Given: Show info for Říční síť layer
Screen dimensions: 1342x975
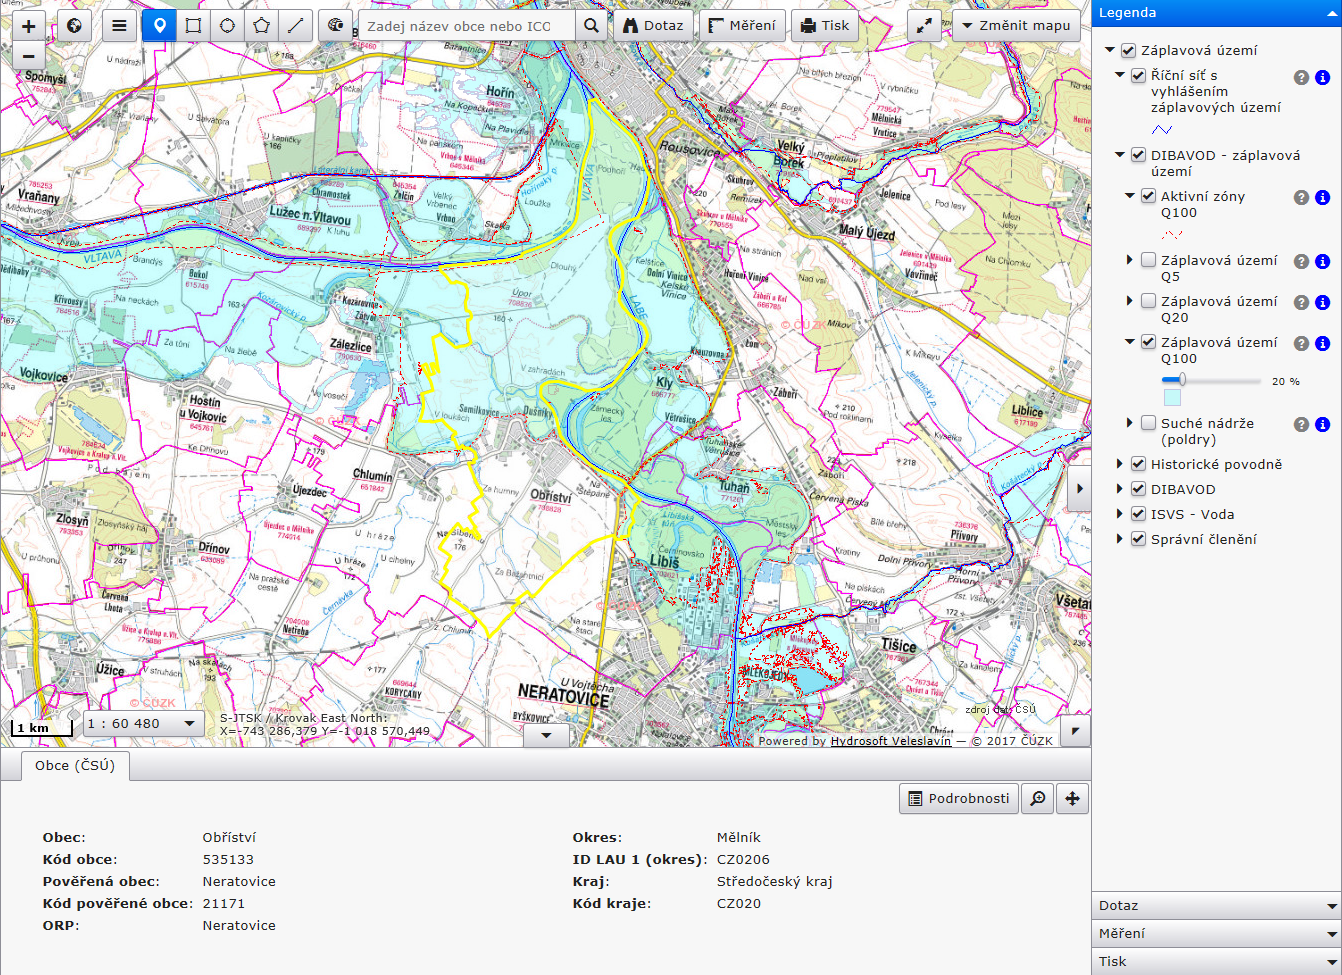Looking at the screenshot, I should (x=1322, y=77).
